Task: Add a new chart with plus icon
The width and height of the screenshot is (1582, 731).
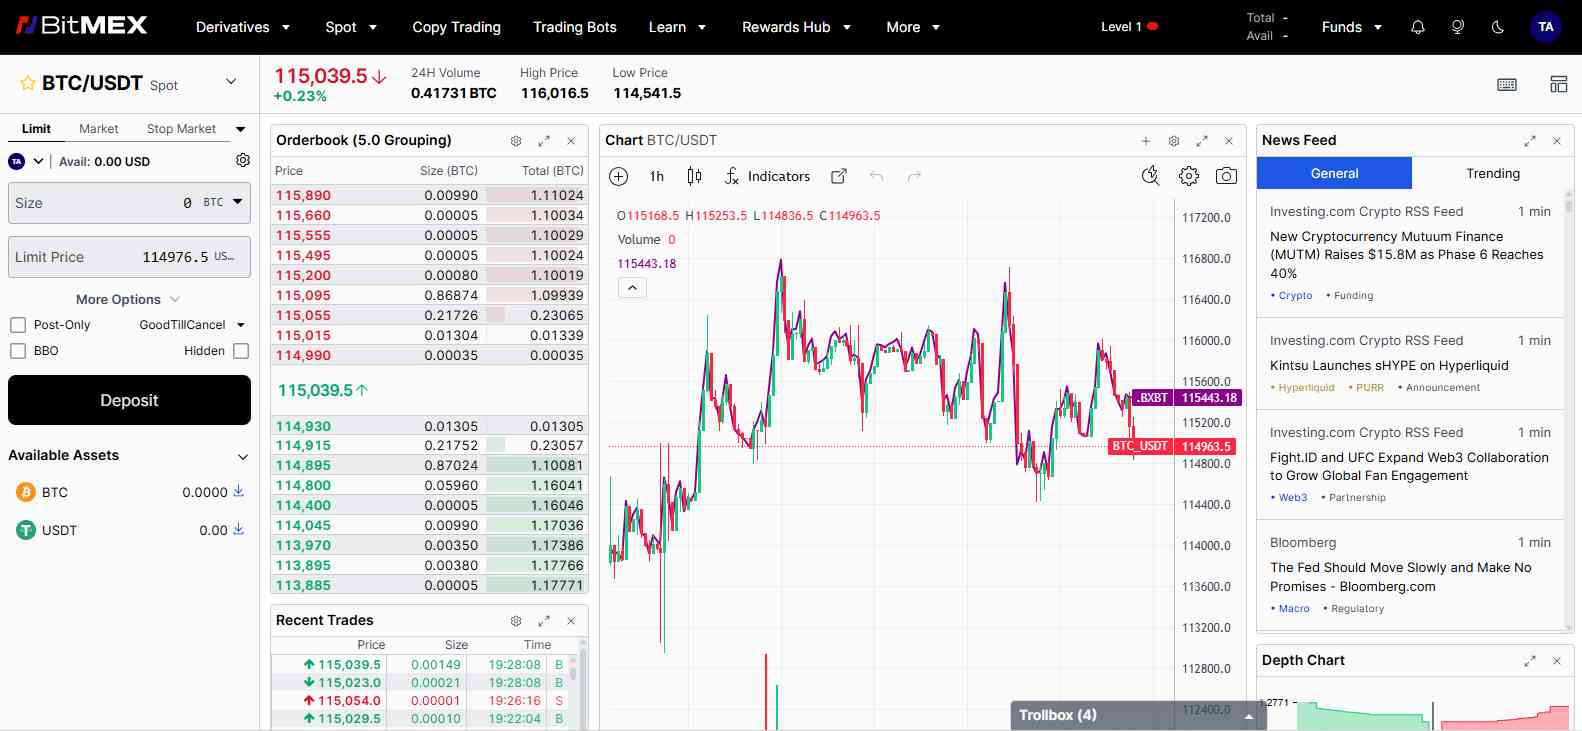Action: (1146, 141)
